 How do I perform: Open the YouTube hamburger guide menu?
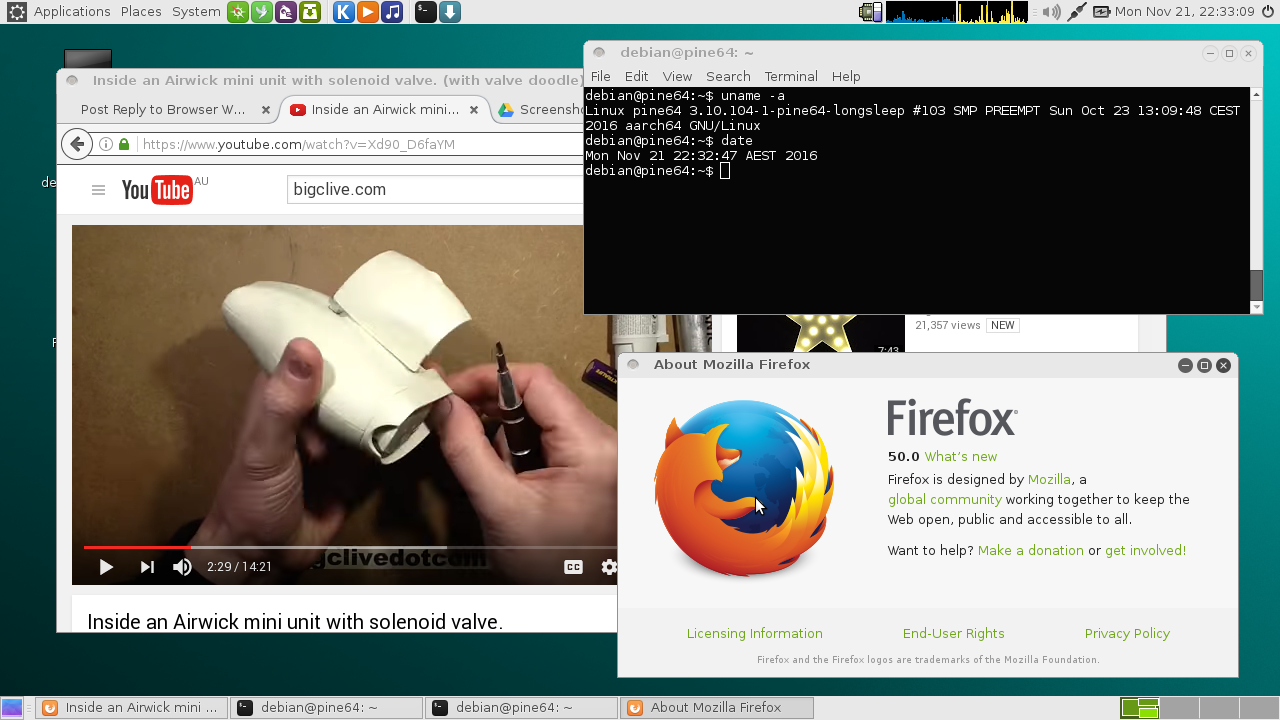[x=98, y=190]
